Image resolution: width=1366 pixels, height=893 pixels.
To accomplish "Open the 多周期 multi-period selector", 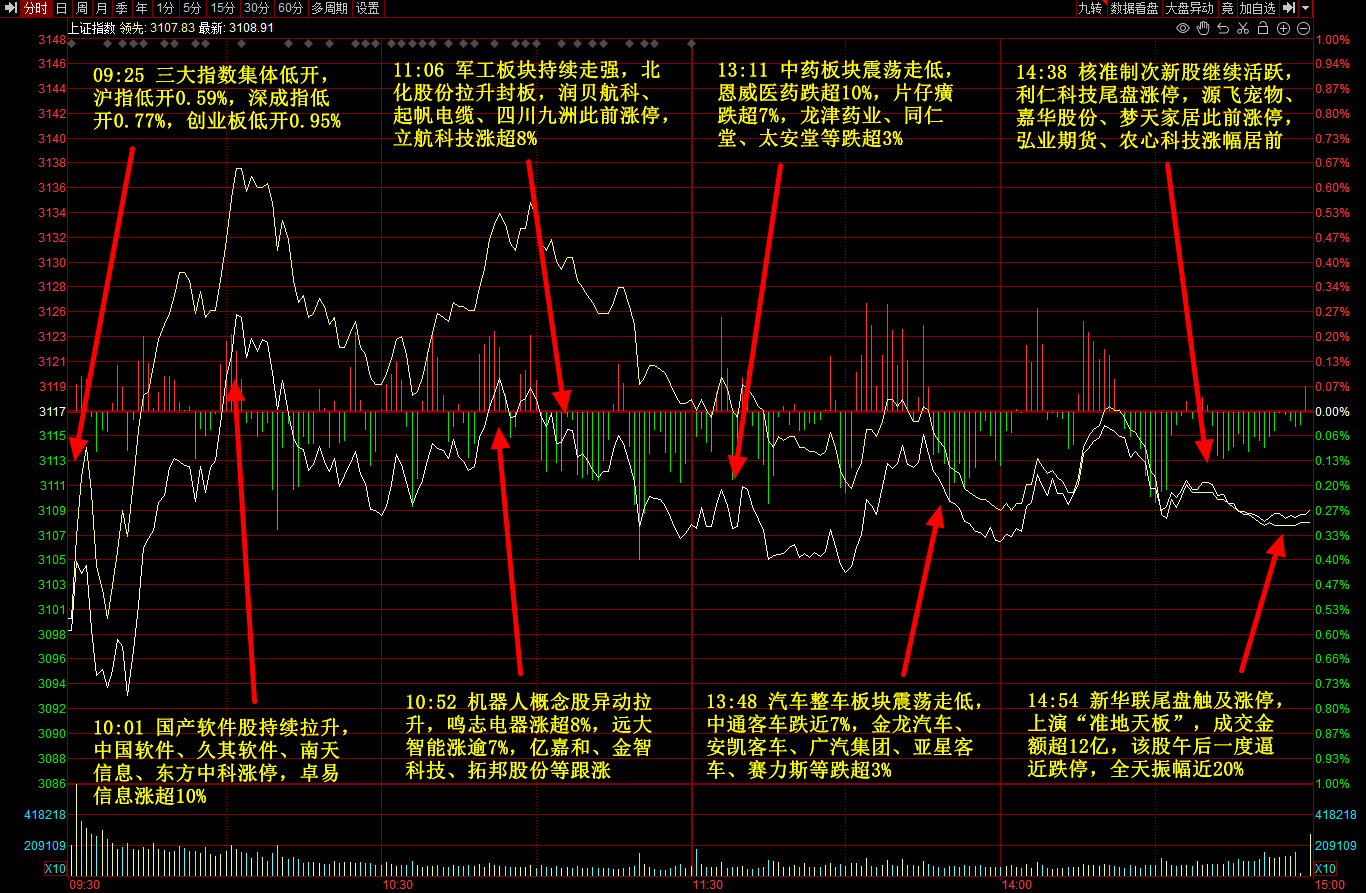I will (x=330, y=8).
